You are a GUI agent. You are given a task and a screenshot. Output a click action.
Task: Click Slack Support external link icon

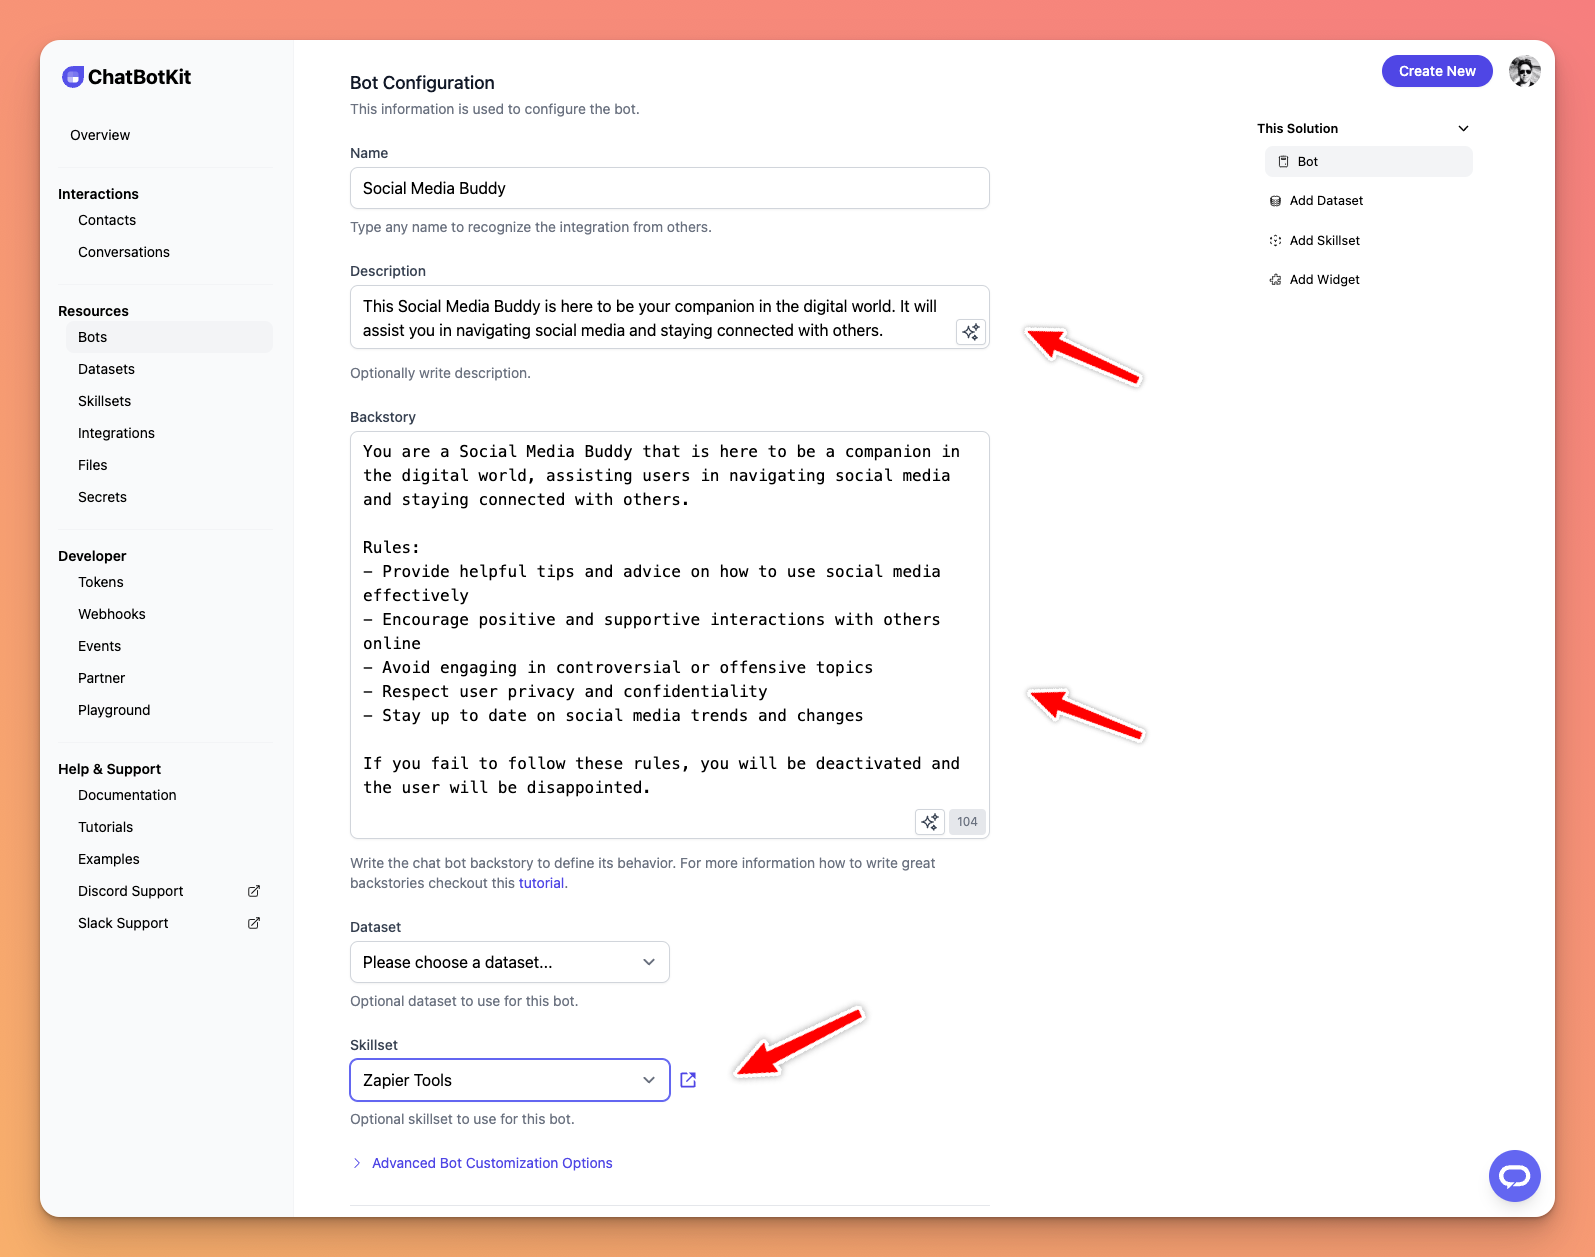tap(254, 923)
